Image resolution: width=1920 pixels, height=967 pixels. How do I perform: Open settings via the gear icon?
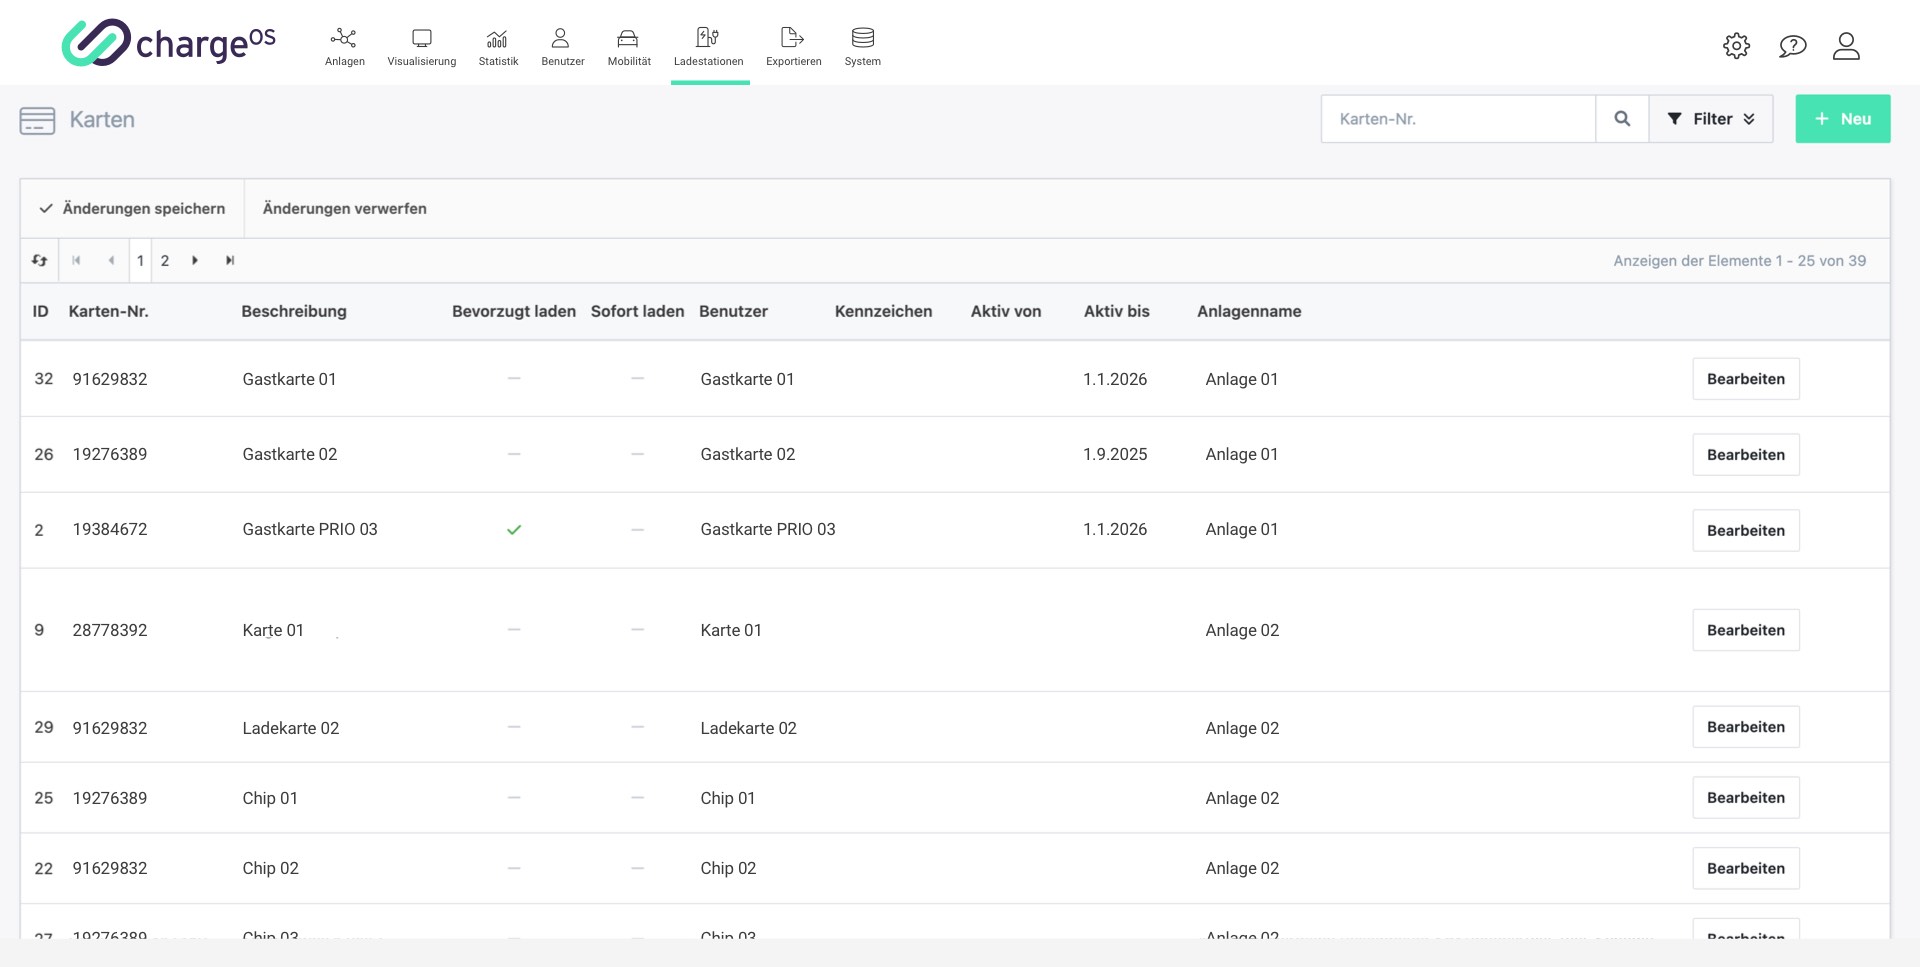click(1736, 46)
